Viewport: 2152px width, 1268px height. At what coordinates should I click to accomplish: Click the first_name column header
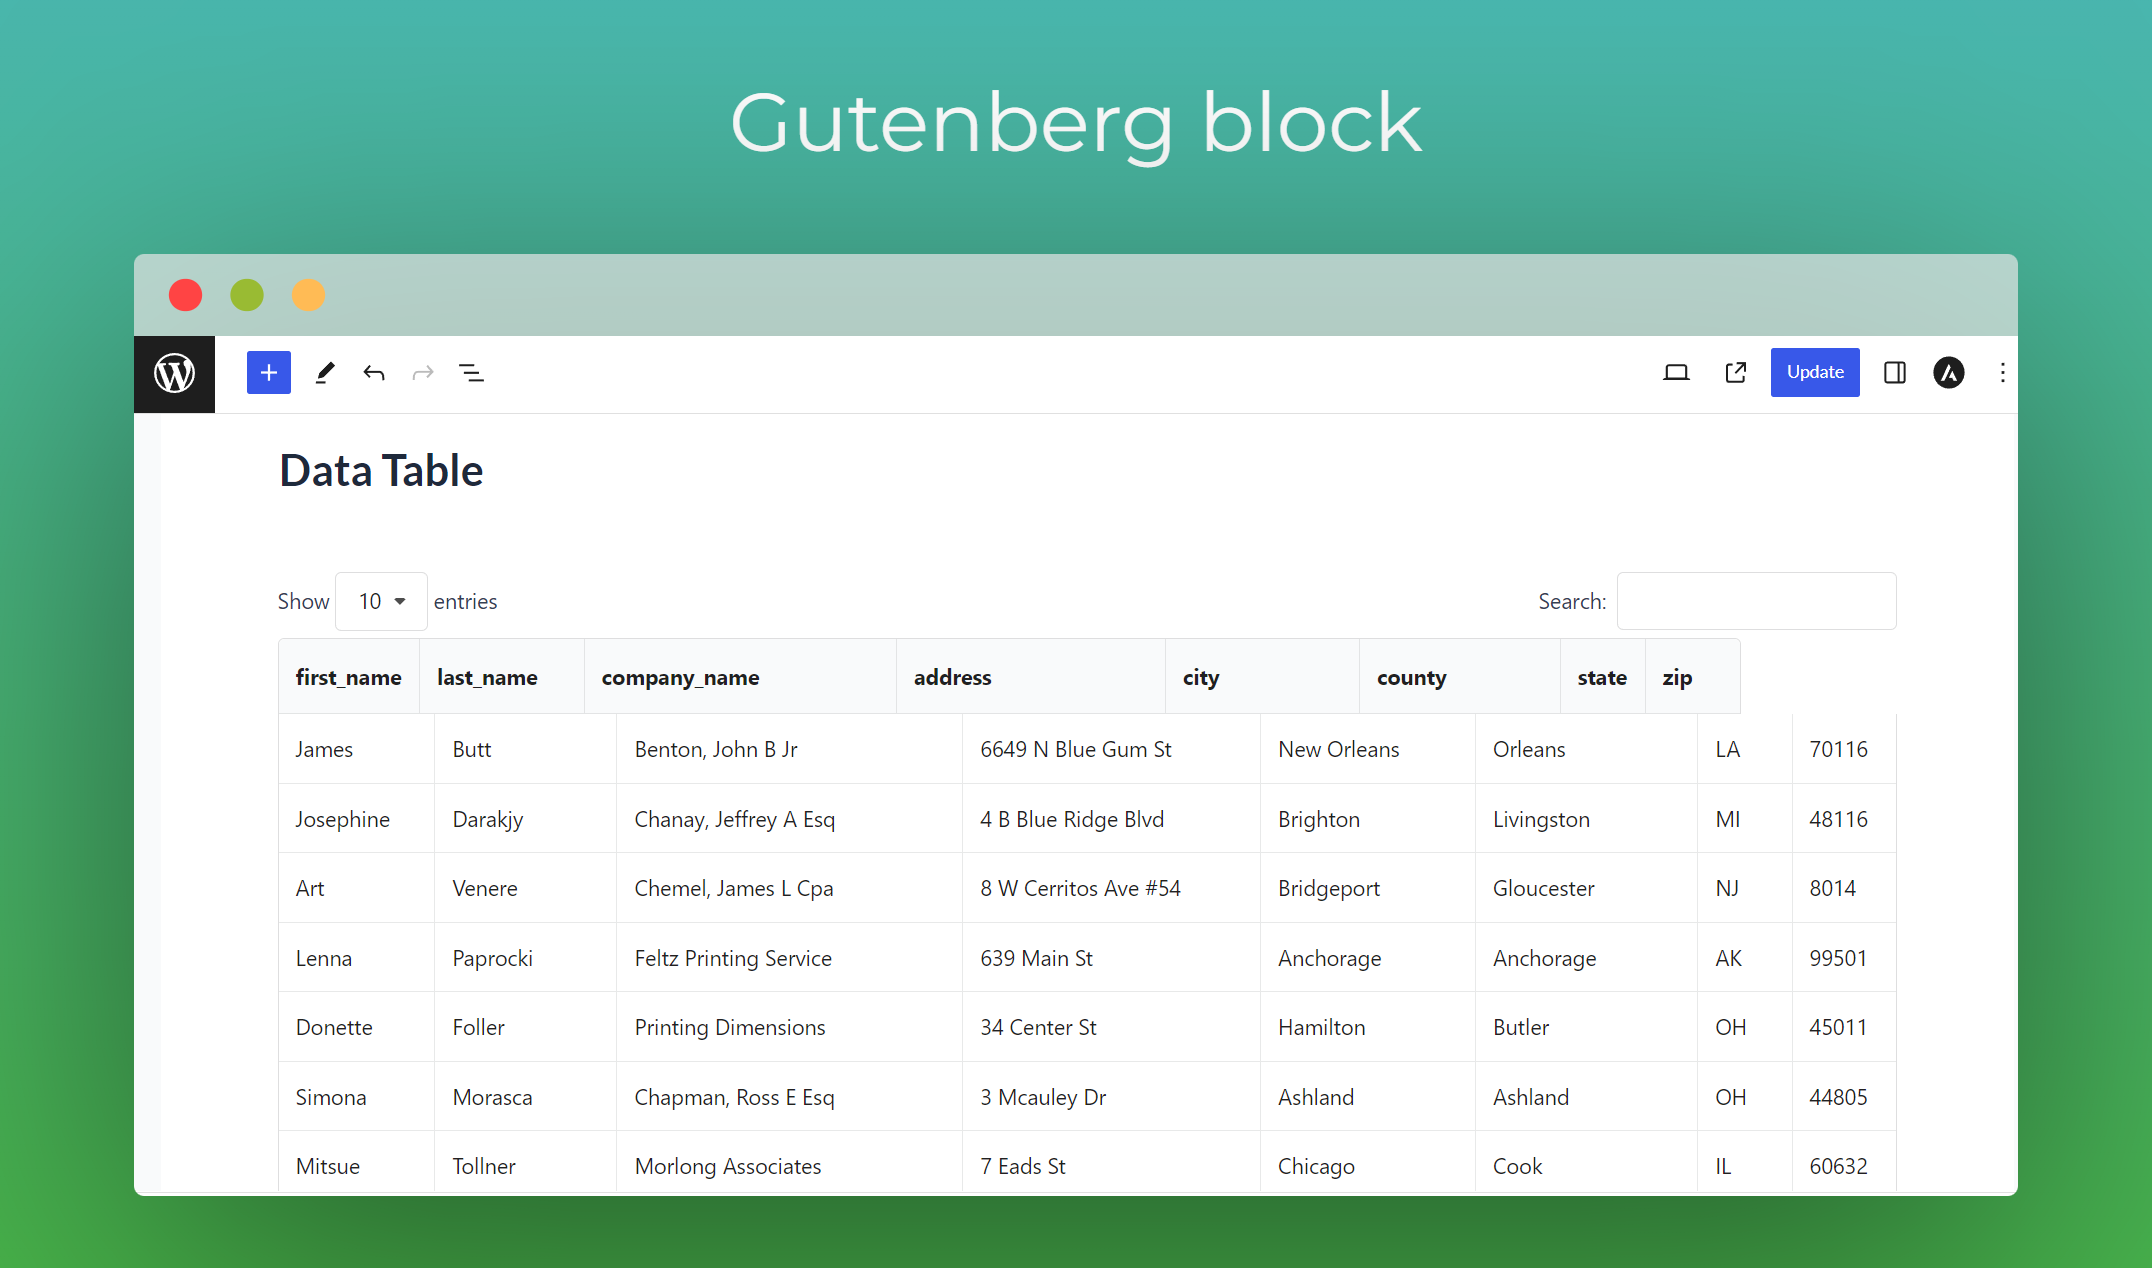coord(349,675)
